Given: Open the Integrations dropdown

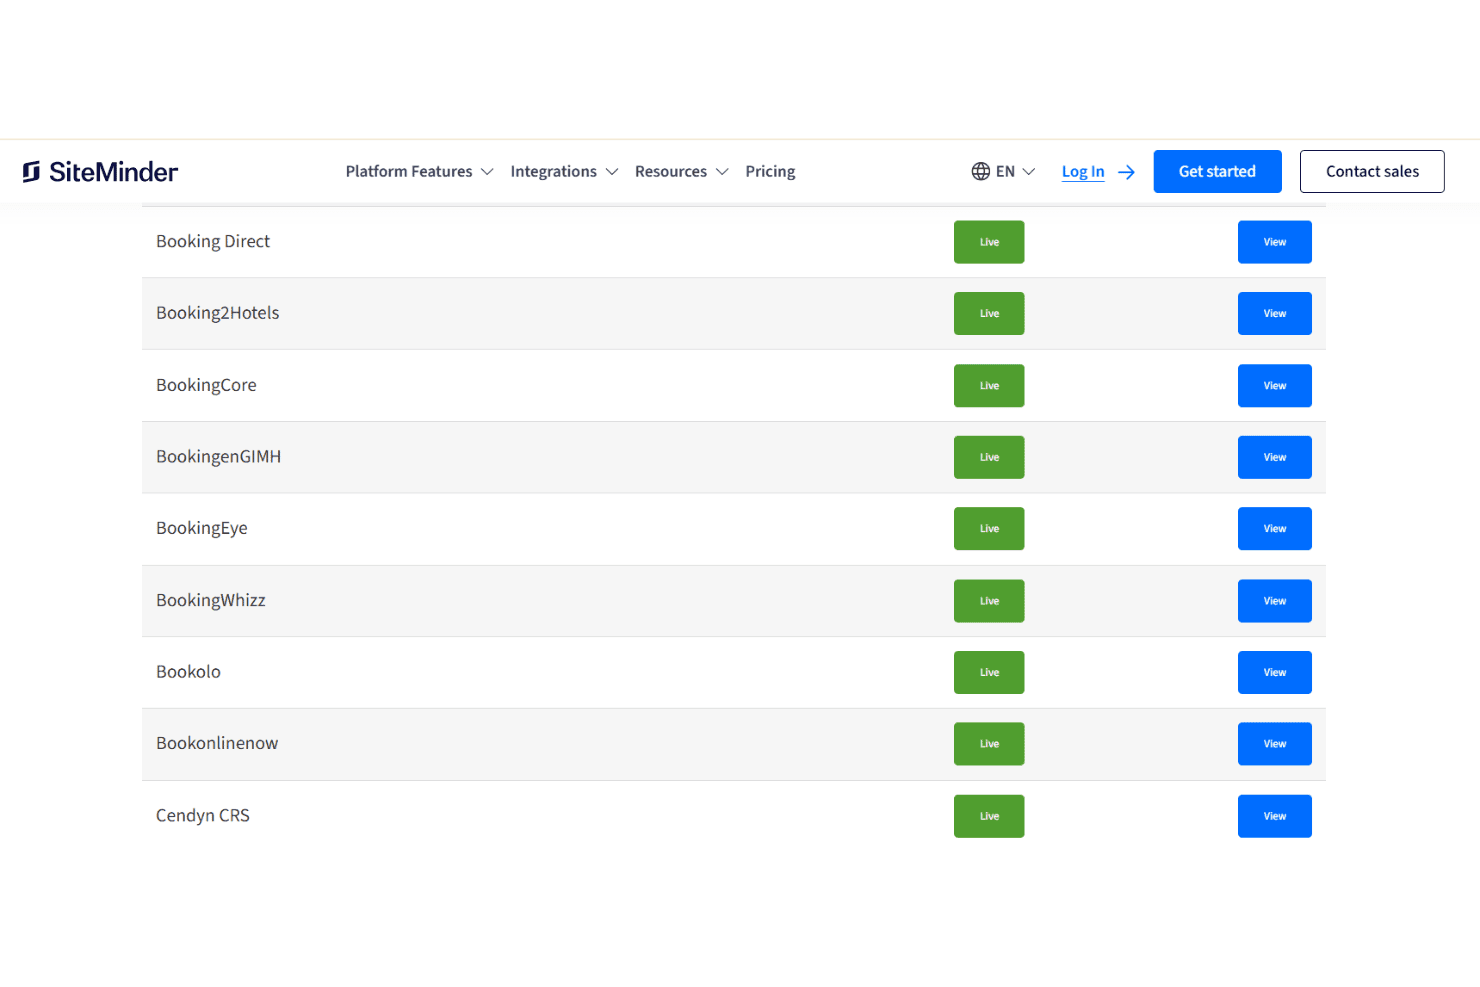Looking at the screenshot, I should click(564, 172).
